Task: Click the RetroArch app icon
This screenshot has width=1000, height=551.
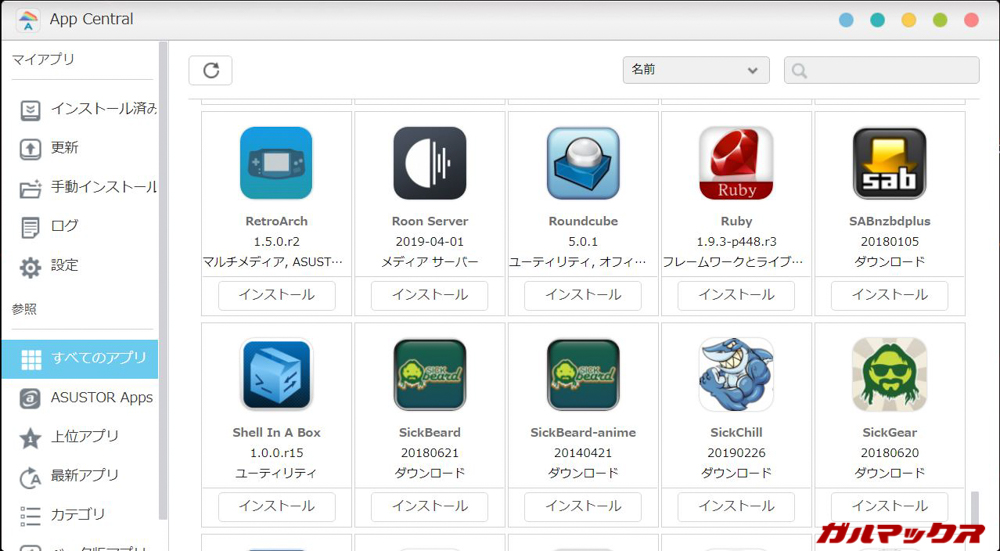Action: [x=276, y=163]
